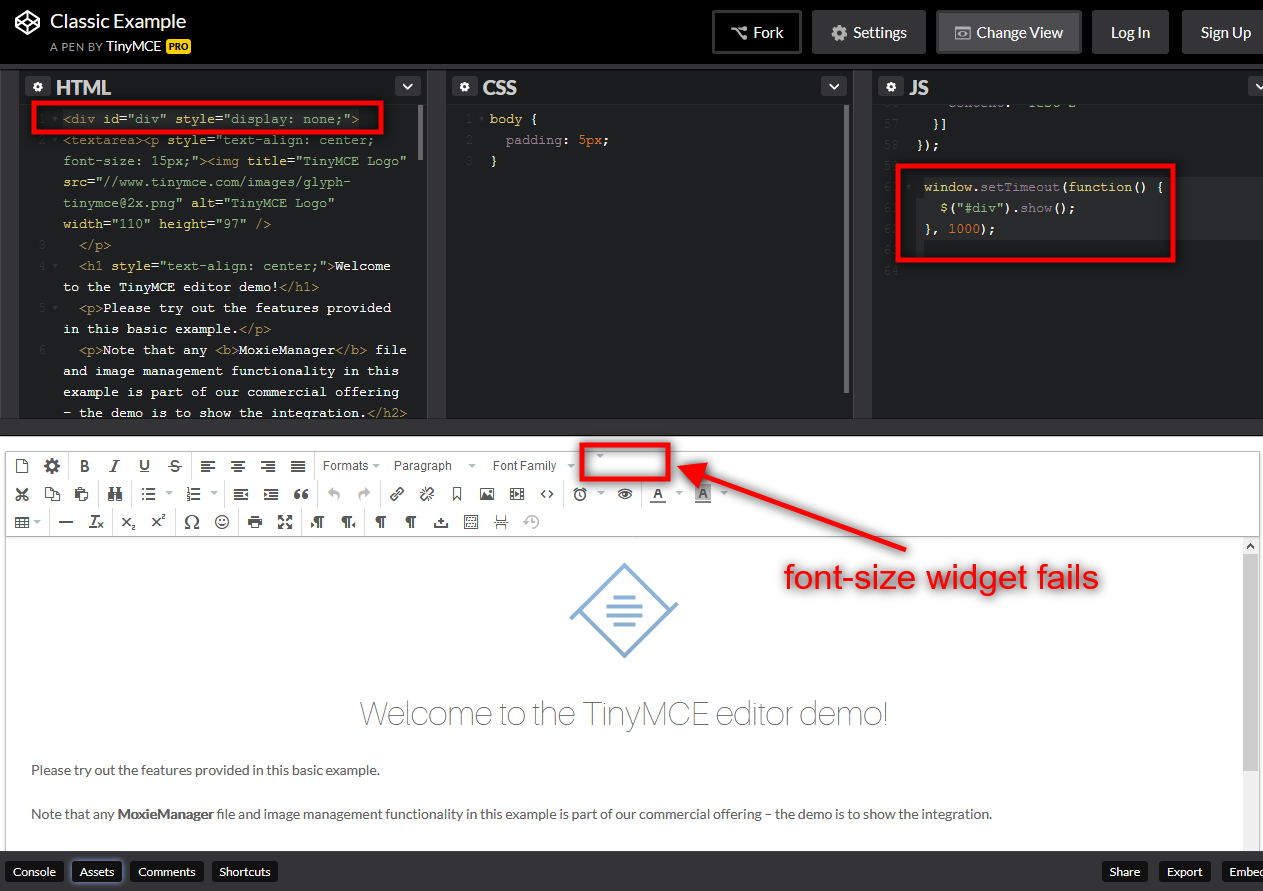The image size is (1263, 891).
Task: Open the Font Family dropdown
Action: 533,466
